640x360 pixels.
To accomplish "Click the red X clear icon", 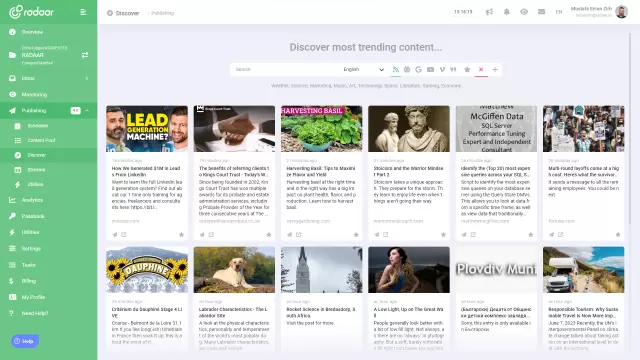I will [x=481, y=69].
